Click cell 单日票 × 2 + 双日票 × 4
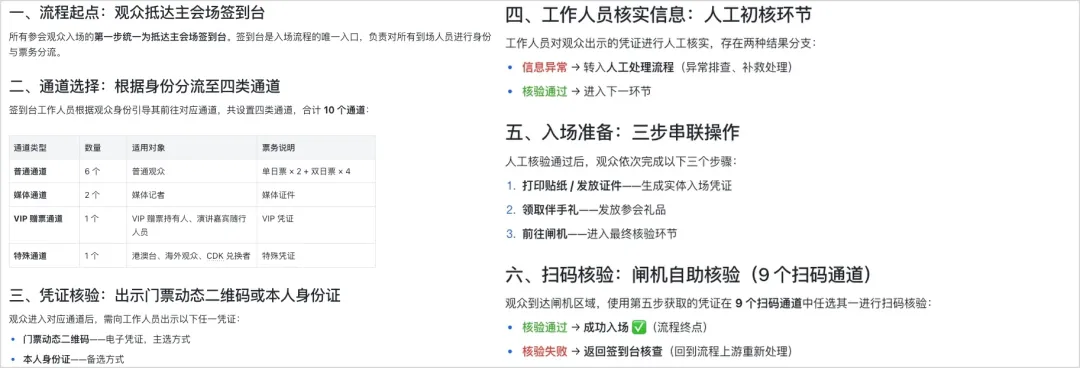The image size is (1080, 368). 306,171
